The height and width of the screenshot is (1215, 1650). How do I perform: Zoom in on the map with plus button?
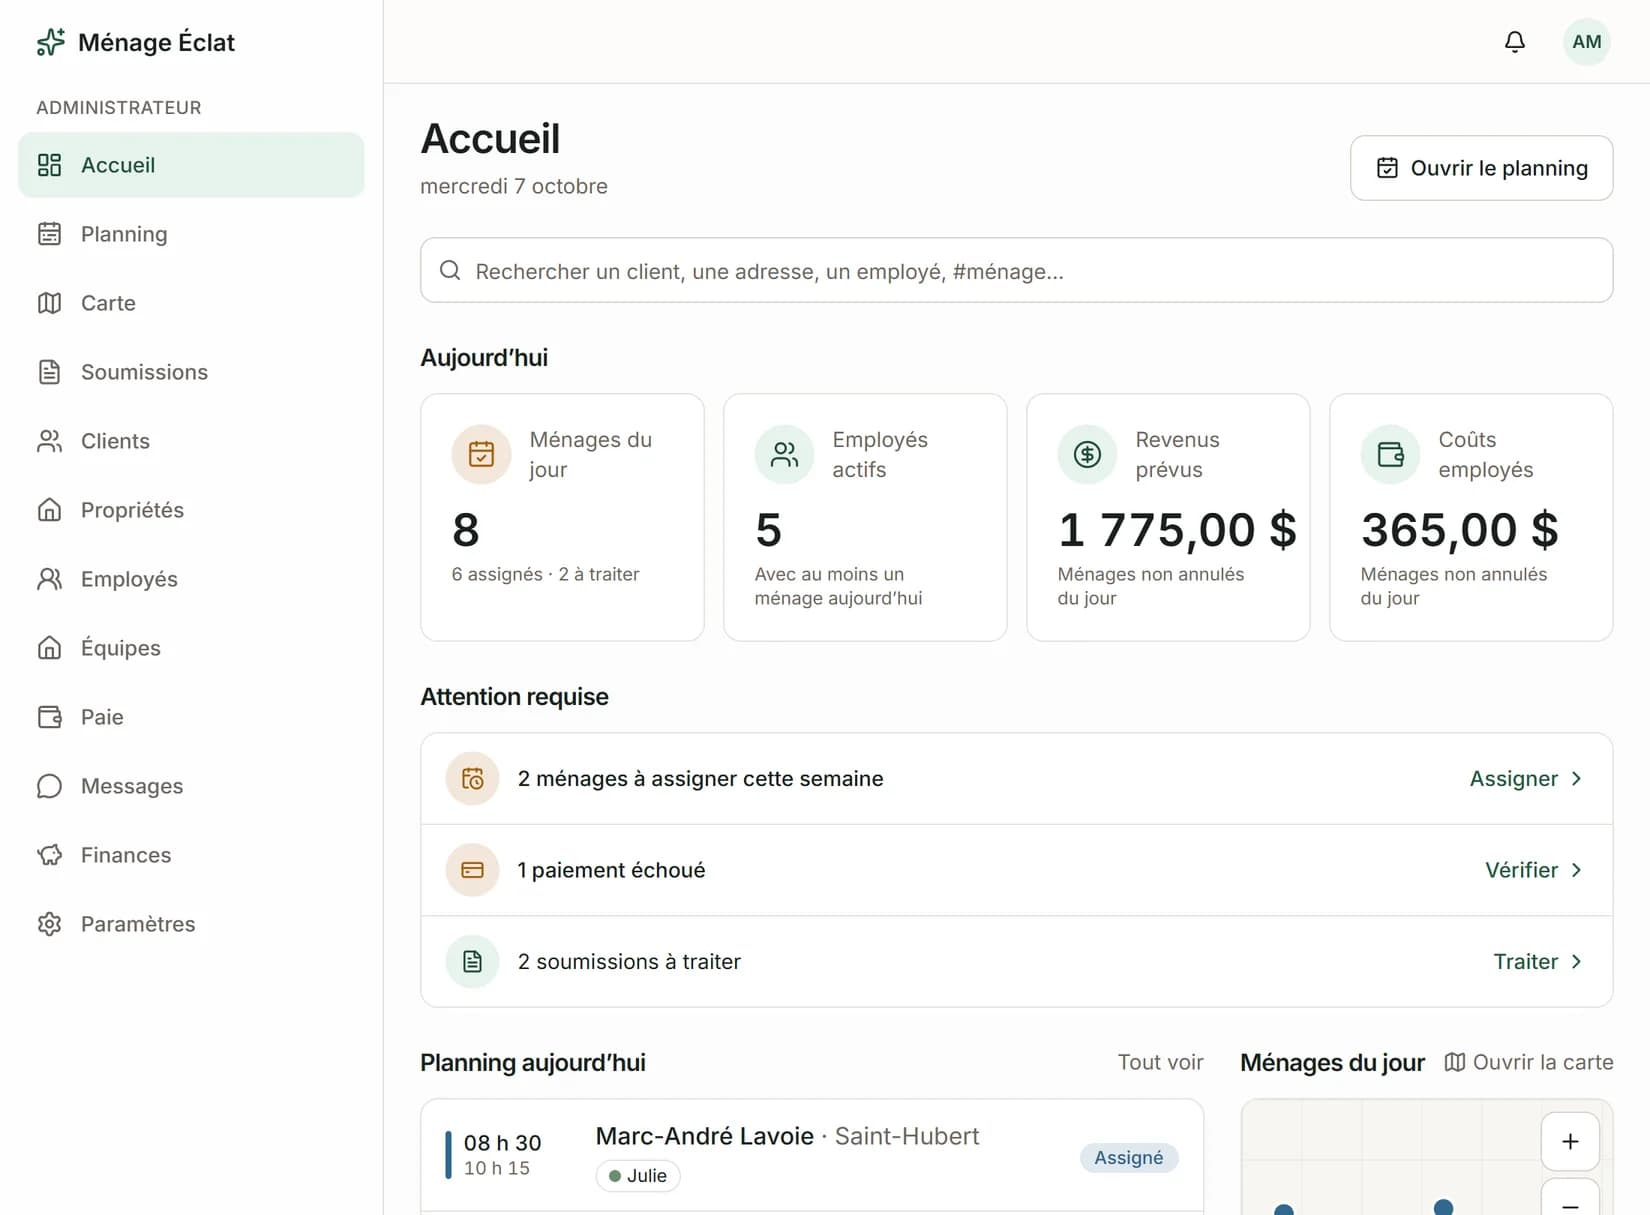(x=1570, y=1142)
